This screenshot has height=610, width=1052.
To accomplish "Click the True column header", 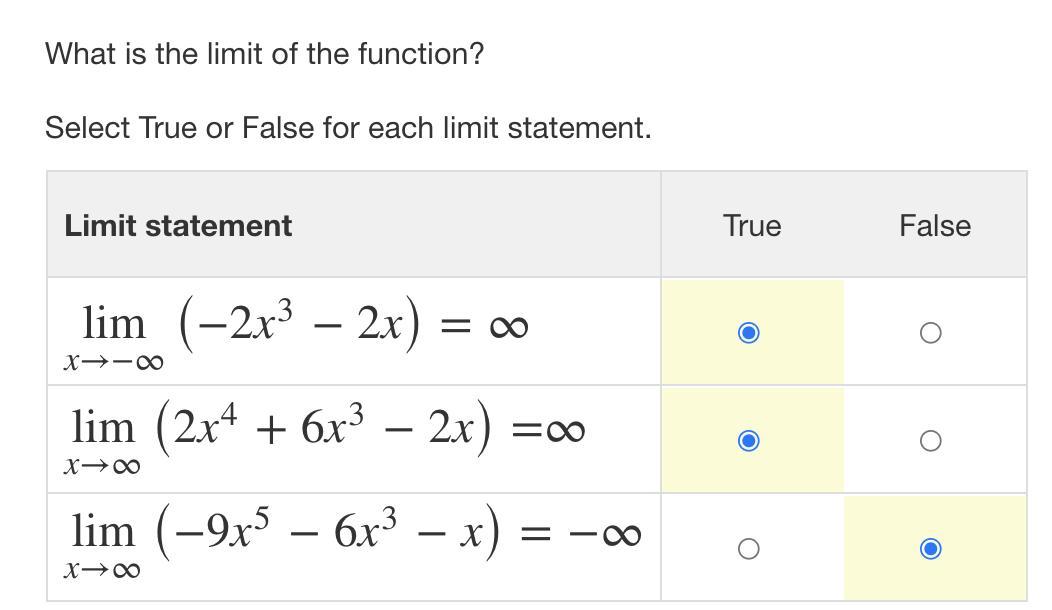I will [752, 225].
